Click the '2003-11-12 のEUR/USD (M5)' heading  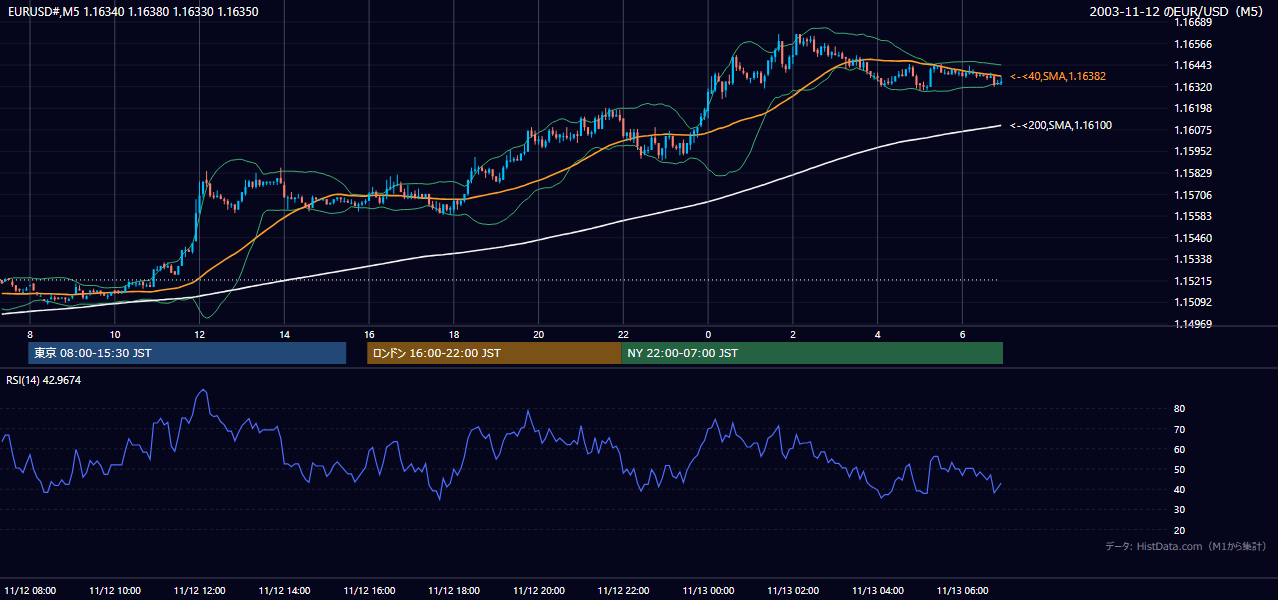(x=1178, y=12)
